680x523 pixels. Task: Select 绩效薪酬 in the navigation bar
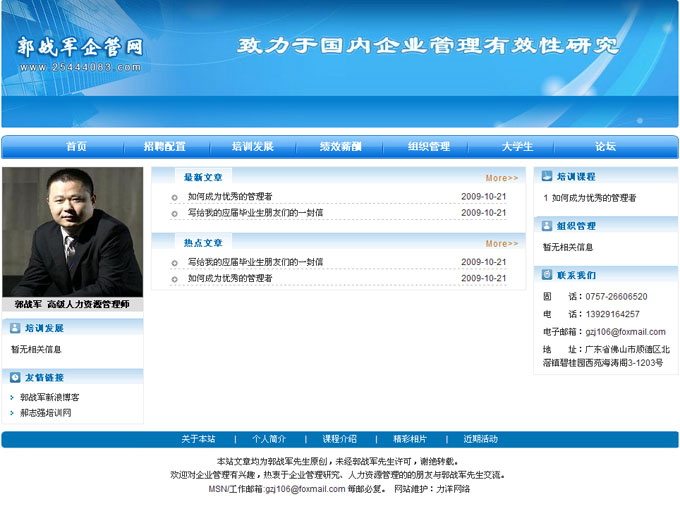(x=340, y=147)
